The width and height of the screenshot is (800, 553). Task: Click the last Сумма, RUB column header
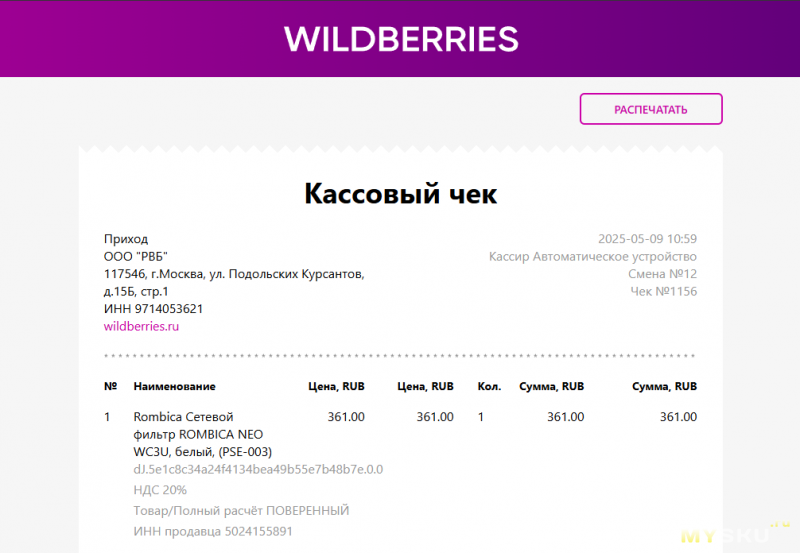(664, 386)
